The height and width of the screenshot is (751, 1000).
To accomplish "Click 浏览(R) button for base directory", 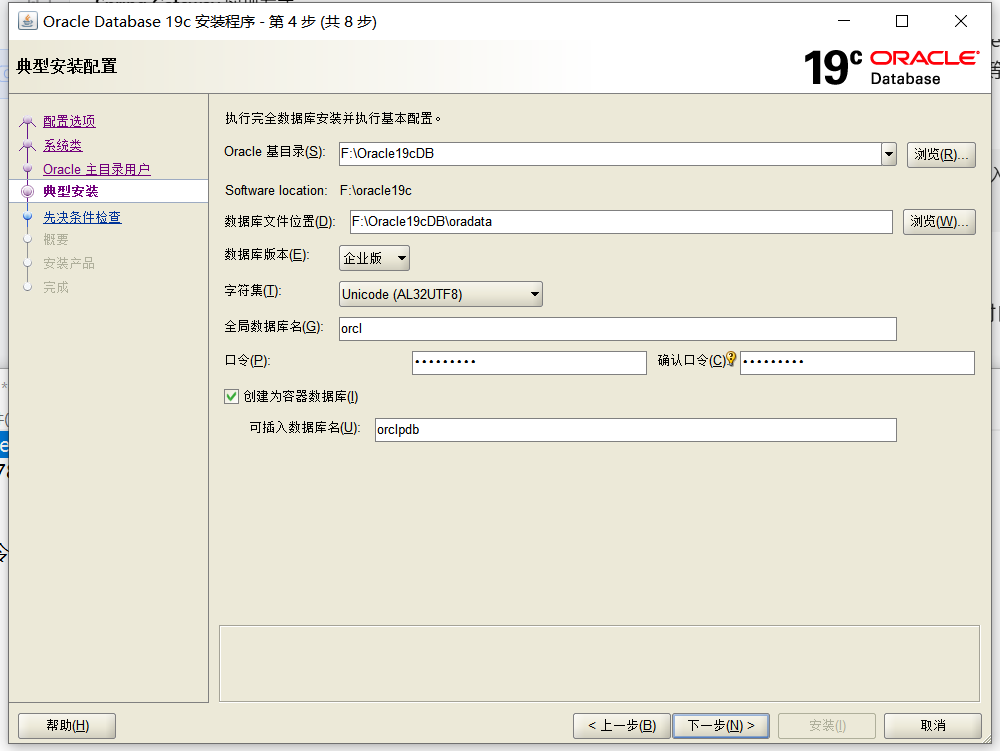I will click(x=941, y=155).
